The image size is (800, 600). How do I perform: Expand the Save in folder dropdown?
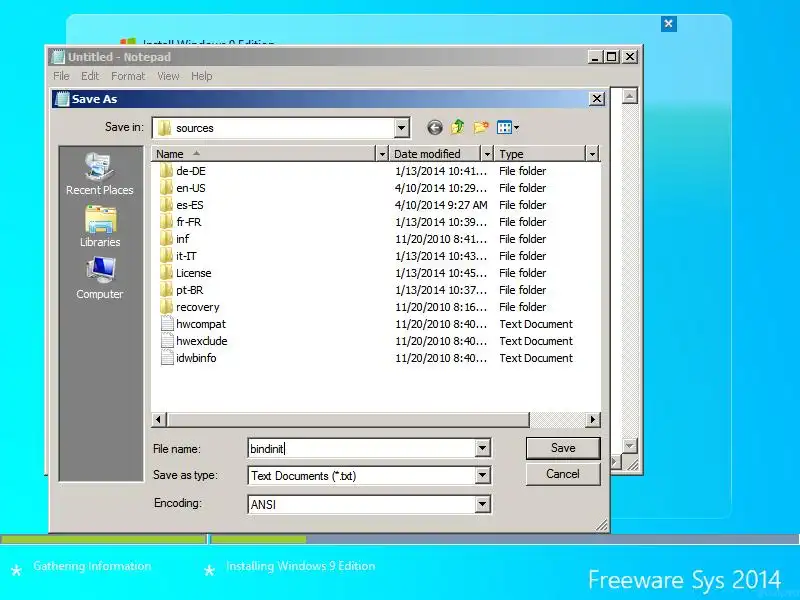coord(402,128)
